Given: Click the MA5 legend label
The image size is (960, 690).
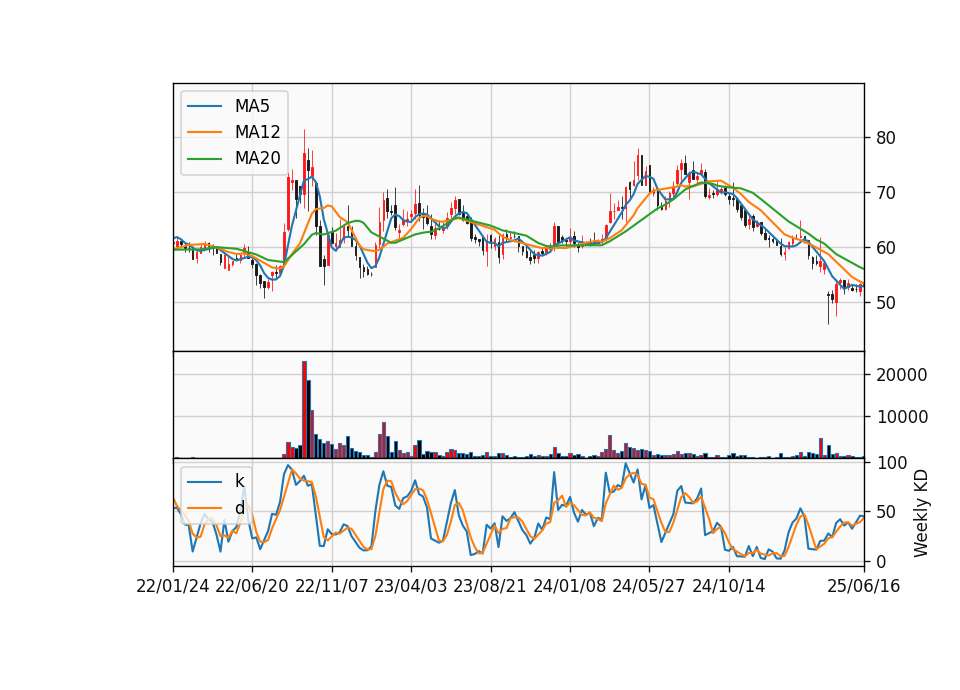Looking at the screenshot, I should tap(252, 106).
